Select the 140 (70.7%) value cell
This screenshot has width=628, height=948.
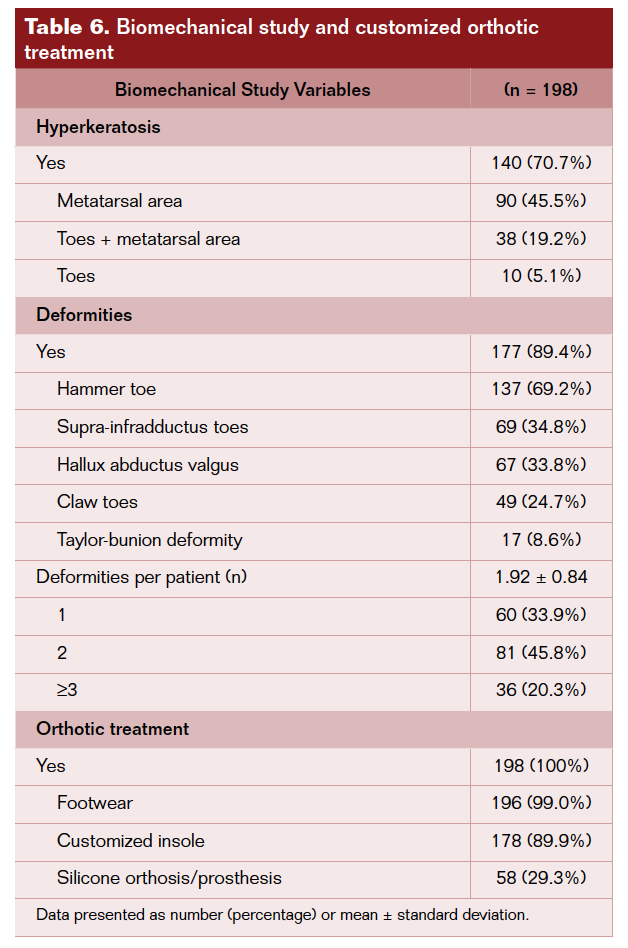coord(541,164)
